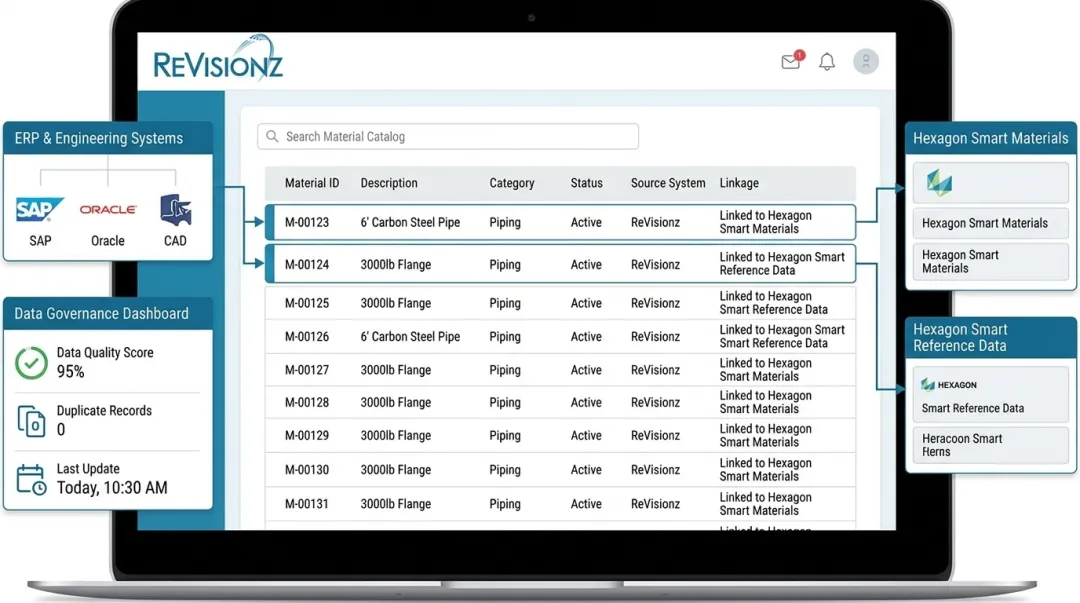1080x603 pixels.
Task: Sort by Description column header
Action: (388, 183)
